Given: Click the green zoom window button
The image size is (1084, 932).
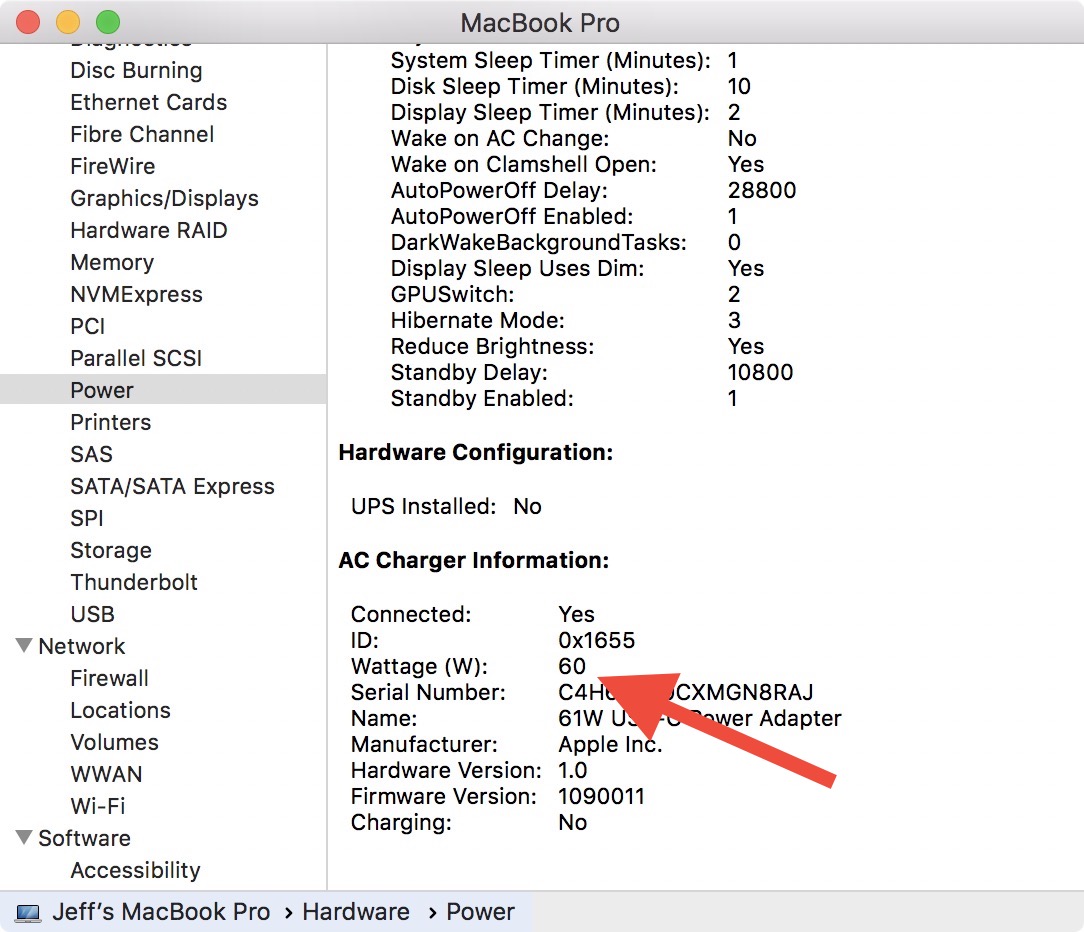Looking at the screenshot, I should 107,22.
